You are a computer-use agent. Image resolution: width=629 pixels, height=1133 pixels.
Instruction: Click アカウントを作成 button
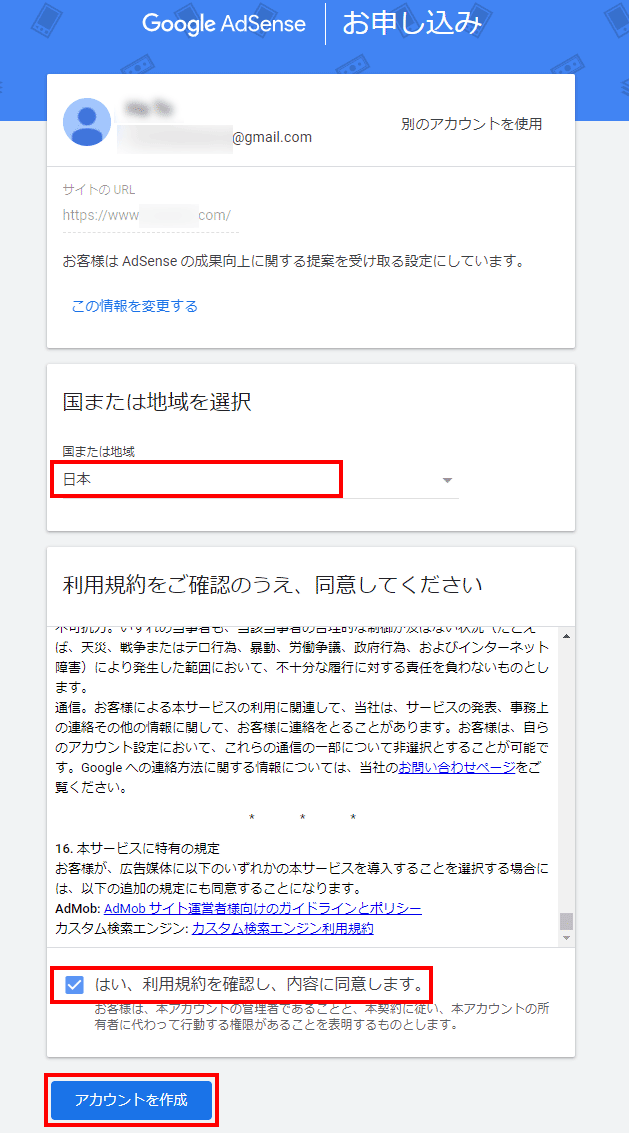(x=131, y=1100)
